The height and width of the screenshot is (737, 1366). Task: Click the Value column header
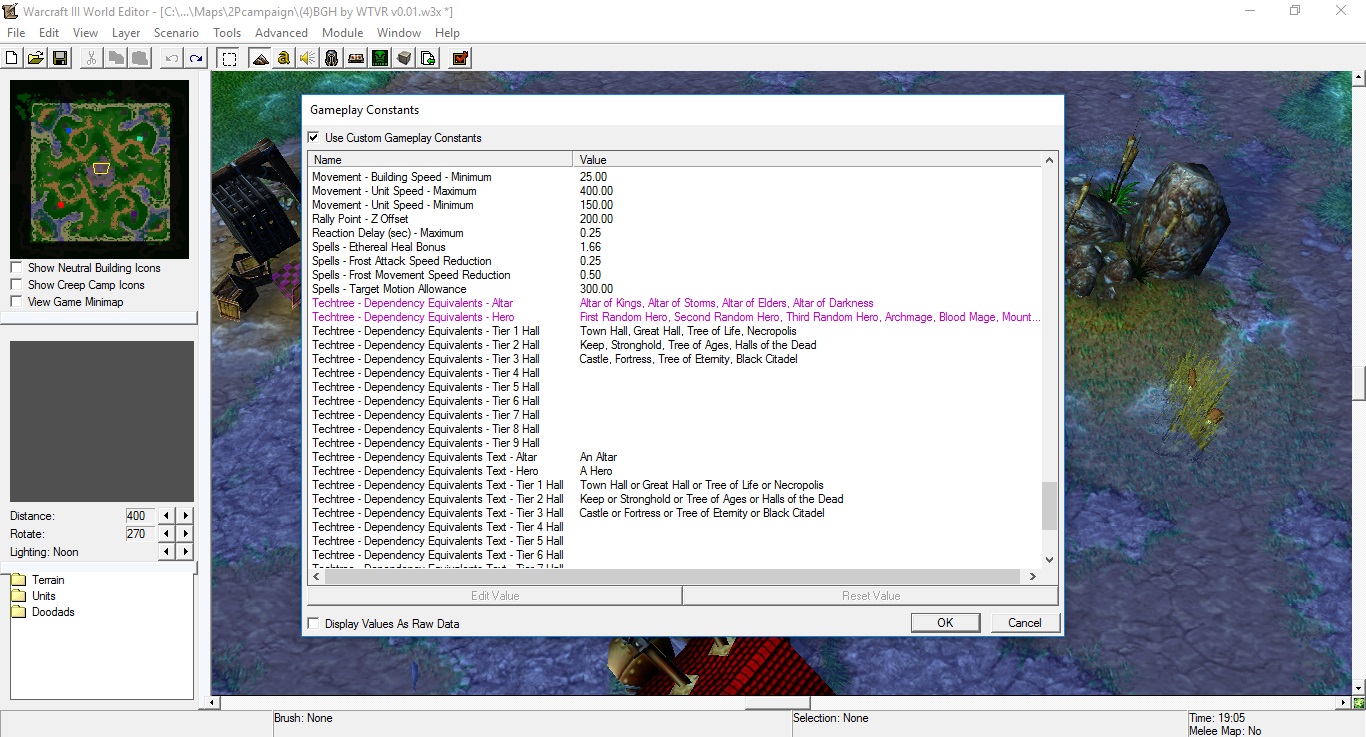(808, 160)
